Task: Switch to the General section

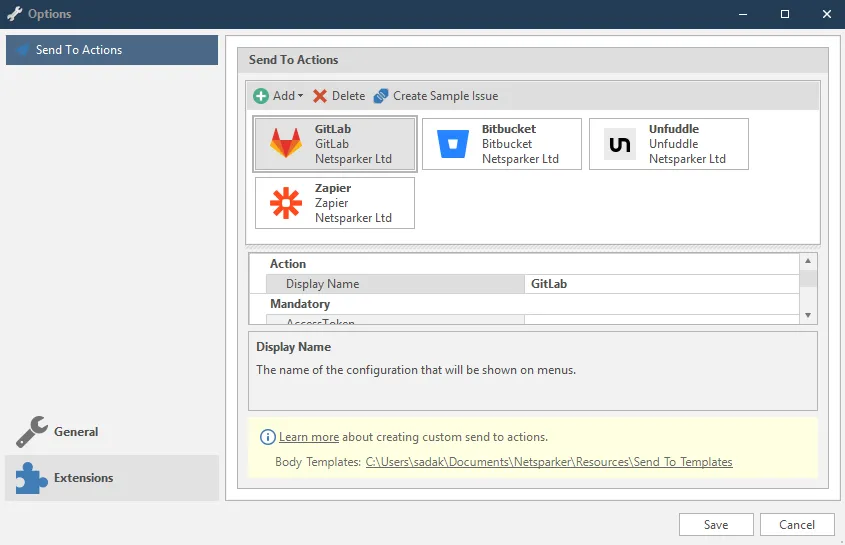Action: pyautogui.click(x=112, y=432)
